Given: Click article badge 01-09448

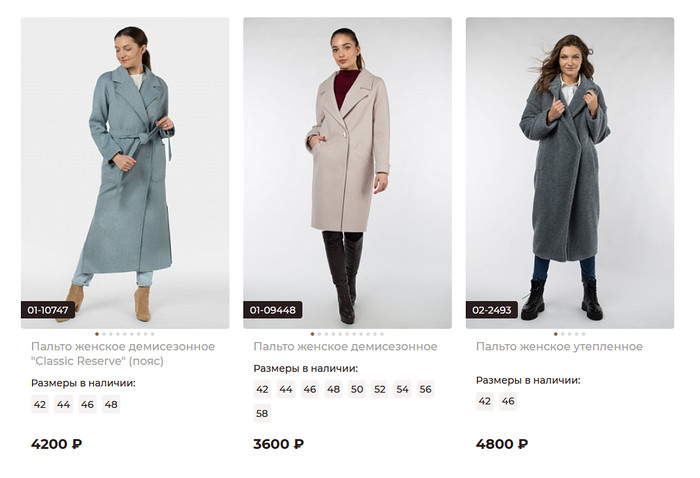Looking at the screenshot, I should tap(272, 310).
